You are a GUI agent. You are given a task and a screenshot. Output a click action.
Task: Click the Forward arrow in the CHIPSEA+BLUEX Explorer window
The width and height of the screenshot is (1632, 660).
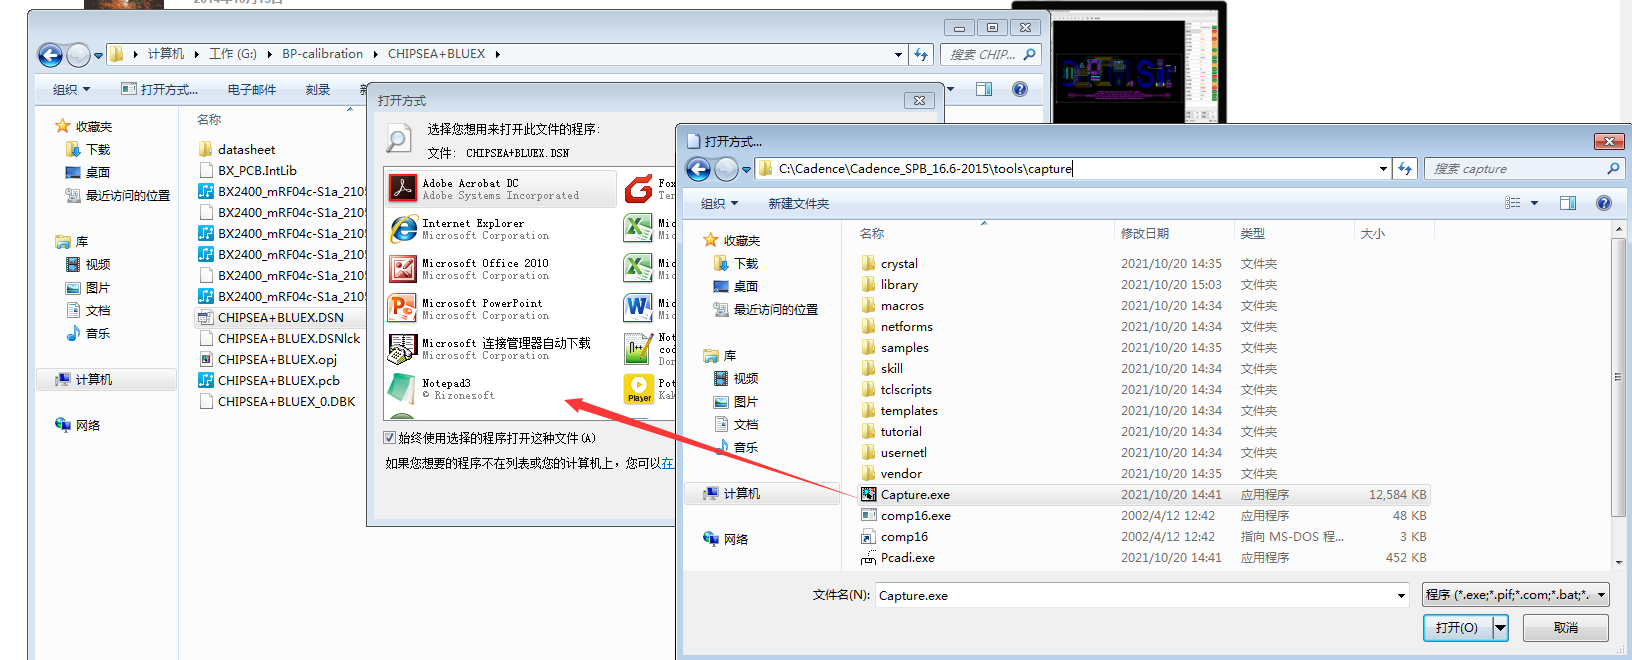coord(78,55)
